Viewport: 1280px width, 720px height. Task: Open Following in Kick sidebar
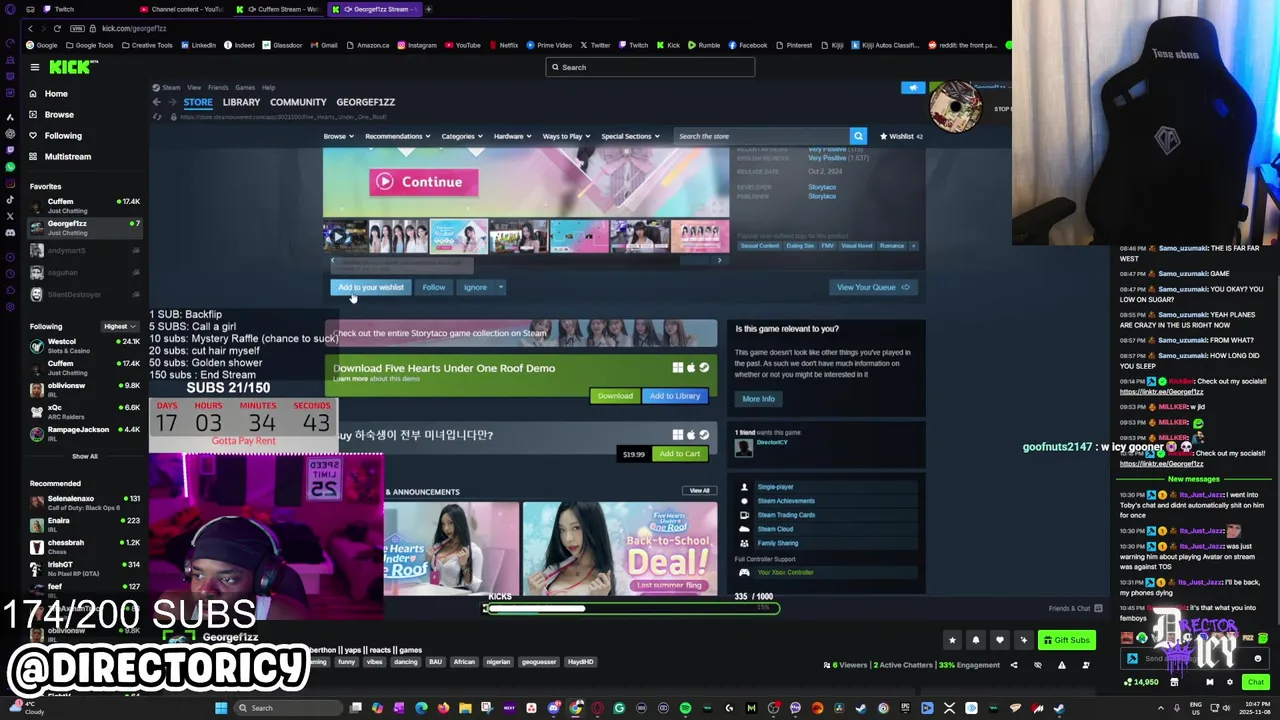[63, 136]
